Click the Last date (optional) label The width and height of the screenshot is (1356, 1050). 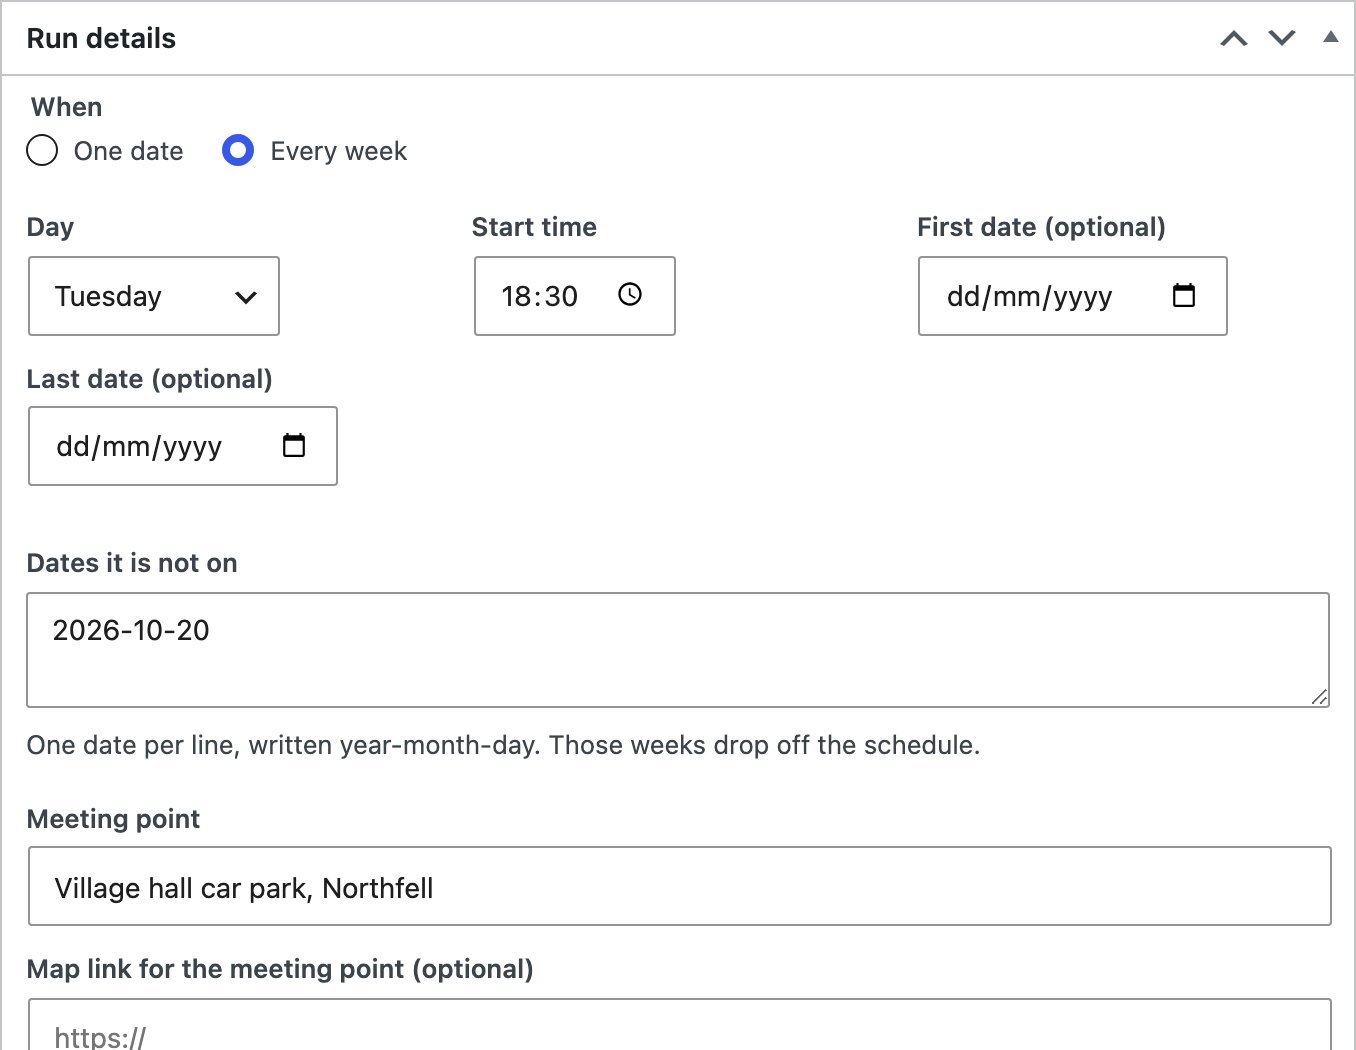pyautogui.click(x=150, y=379)
